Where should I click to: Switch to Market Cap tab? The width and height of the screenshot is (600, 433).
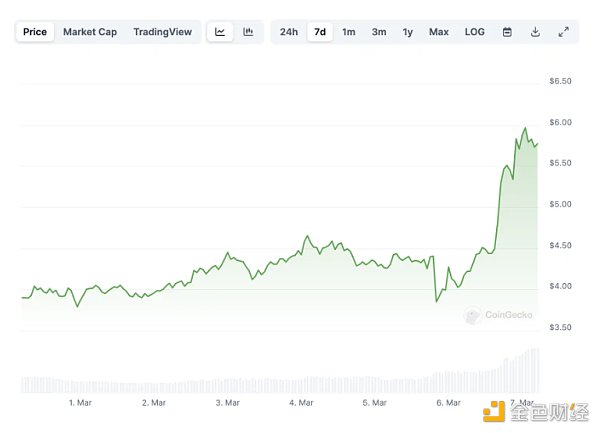click(x=90, y=32)
